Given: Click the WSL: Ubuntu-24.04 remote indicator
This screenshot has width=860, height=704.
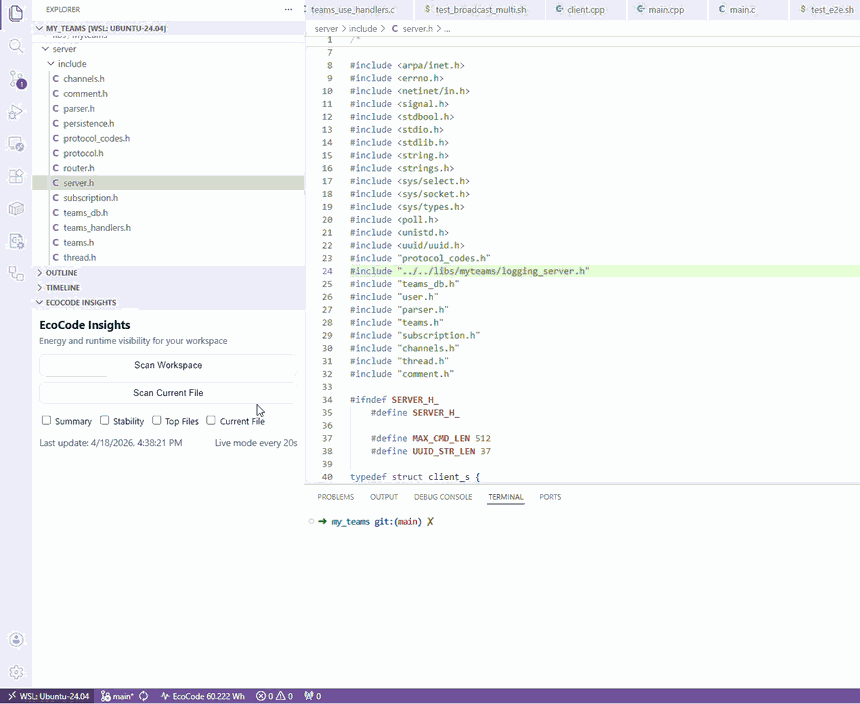Looking at the screenshot, I should (48, 696).
